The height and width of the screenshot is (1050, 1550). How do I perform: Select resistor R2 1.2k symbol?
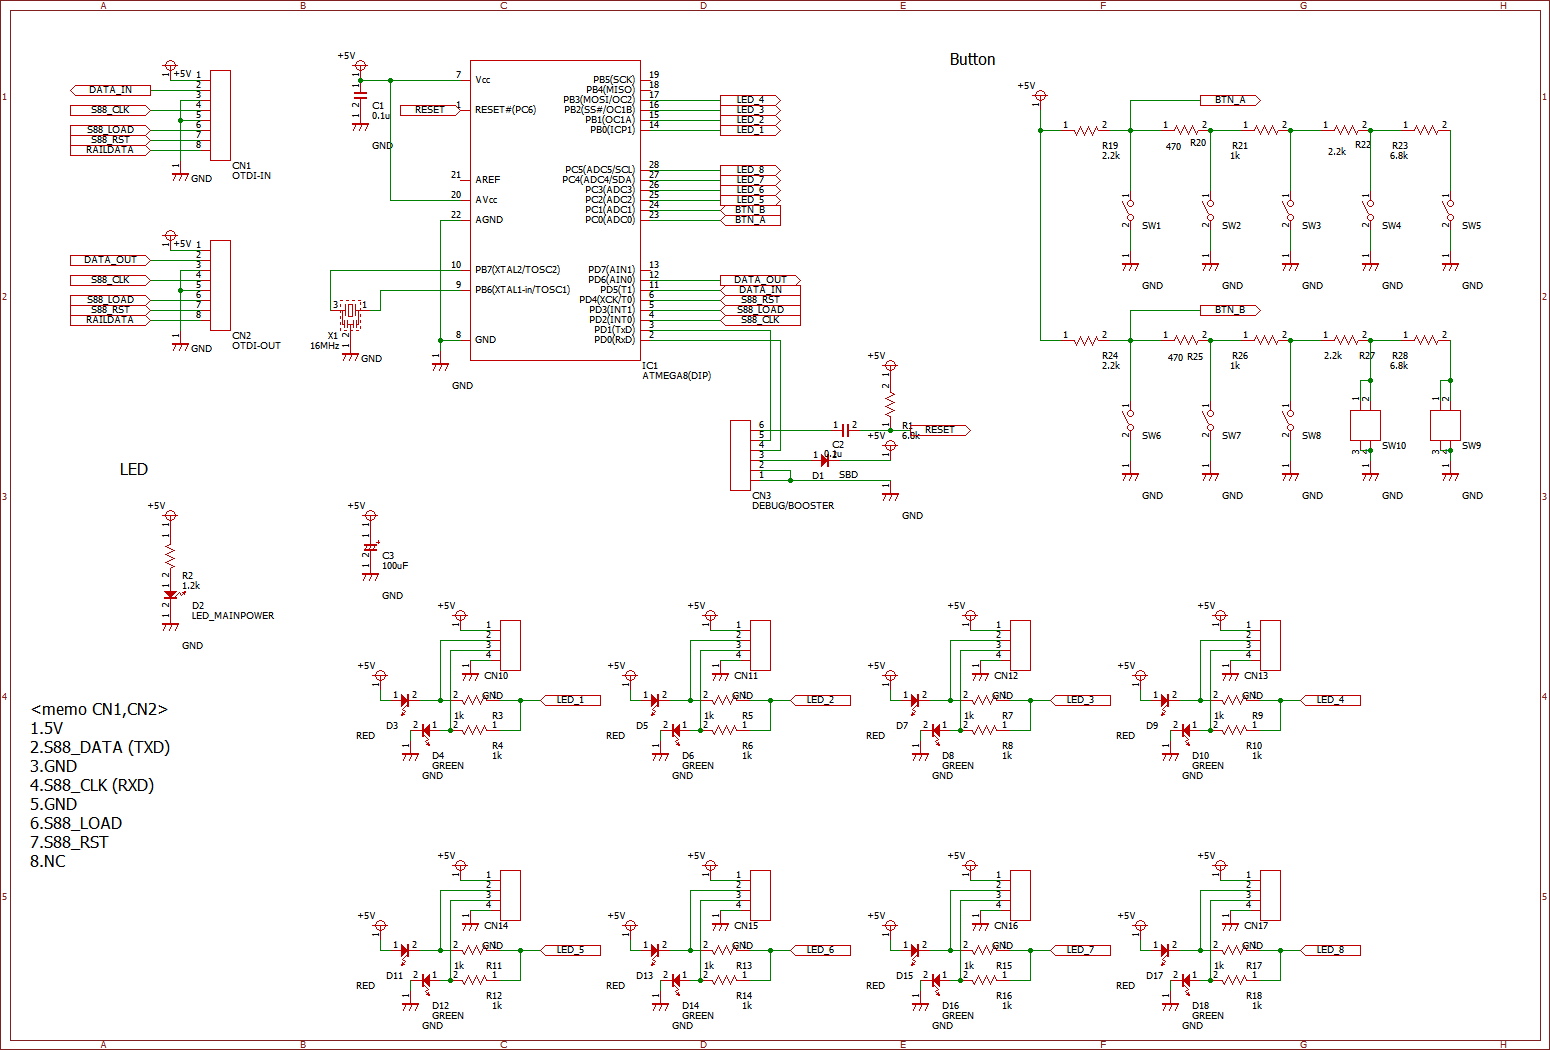click(x=170, y=555)
